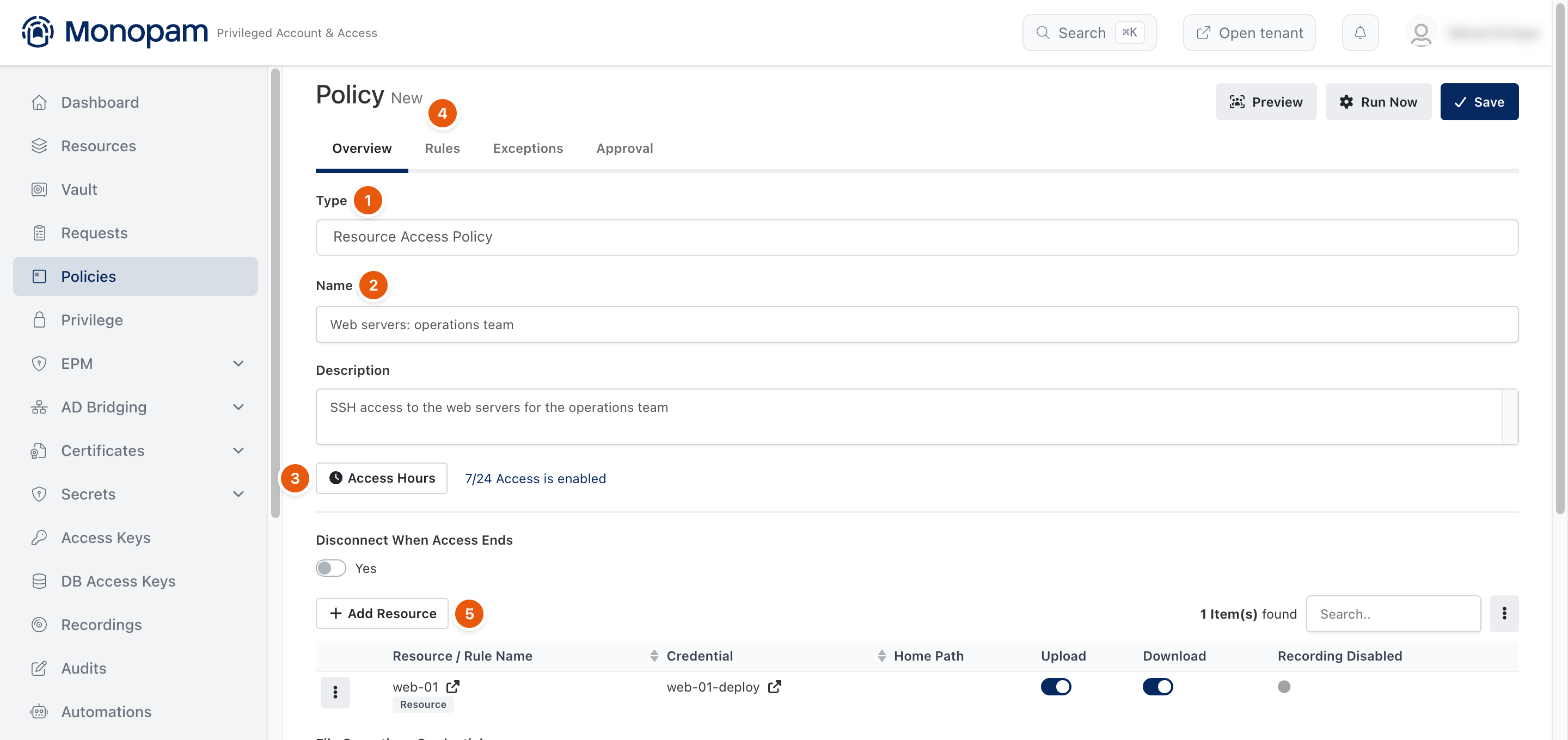Expand the EPM sidebar section
1568x740 pixels.
pos(238,364)
